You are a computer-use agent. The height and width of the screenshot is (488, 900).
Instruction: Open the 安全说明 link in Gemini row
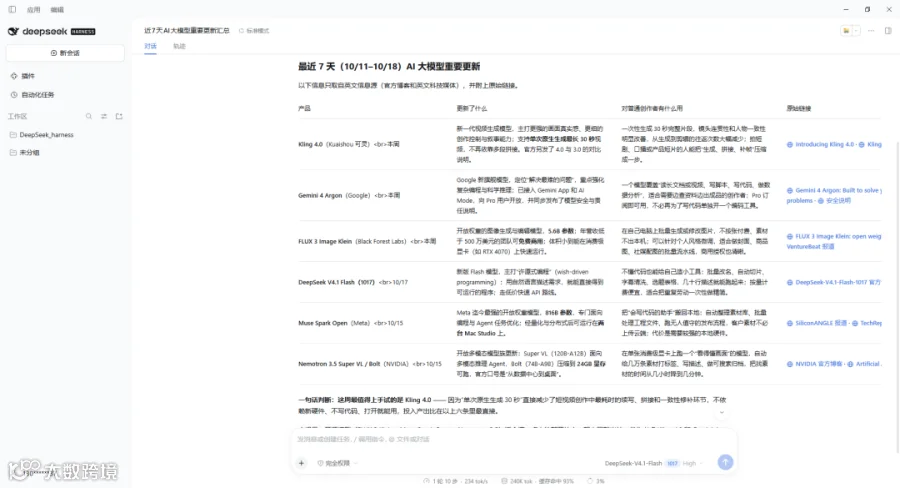839,200
